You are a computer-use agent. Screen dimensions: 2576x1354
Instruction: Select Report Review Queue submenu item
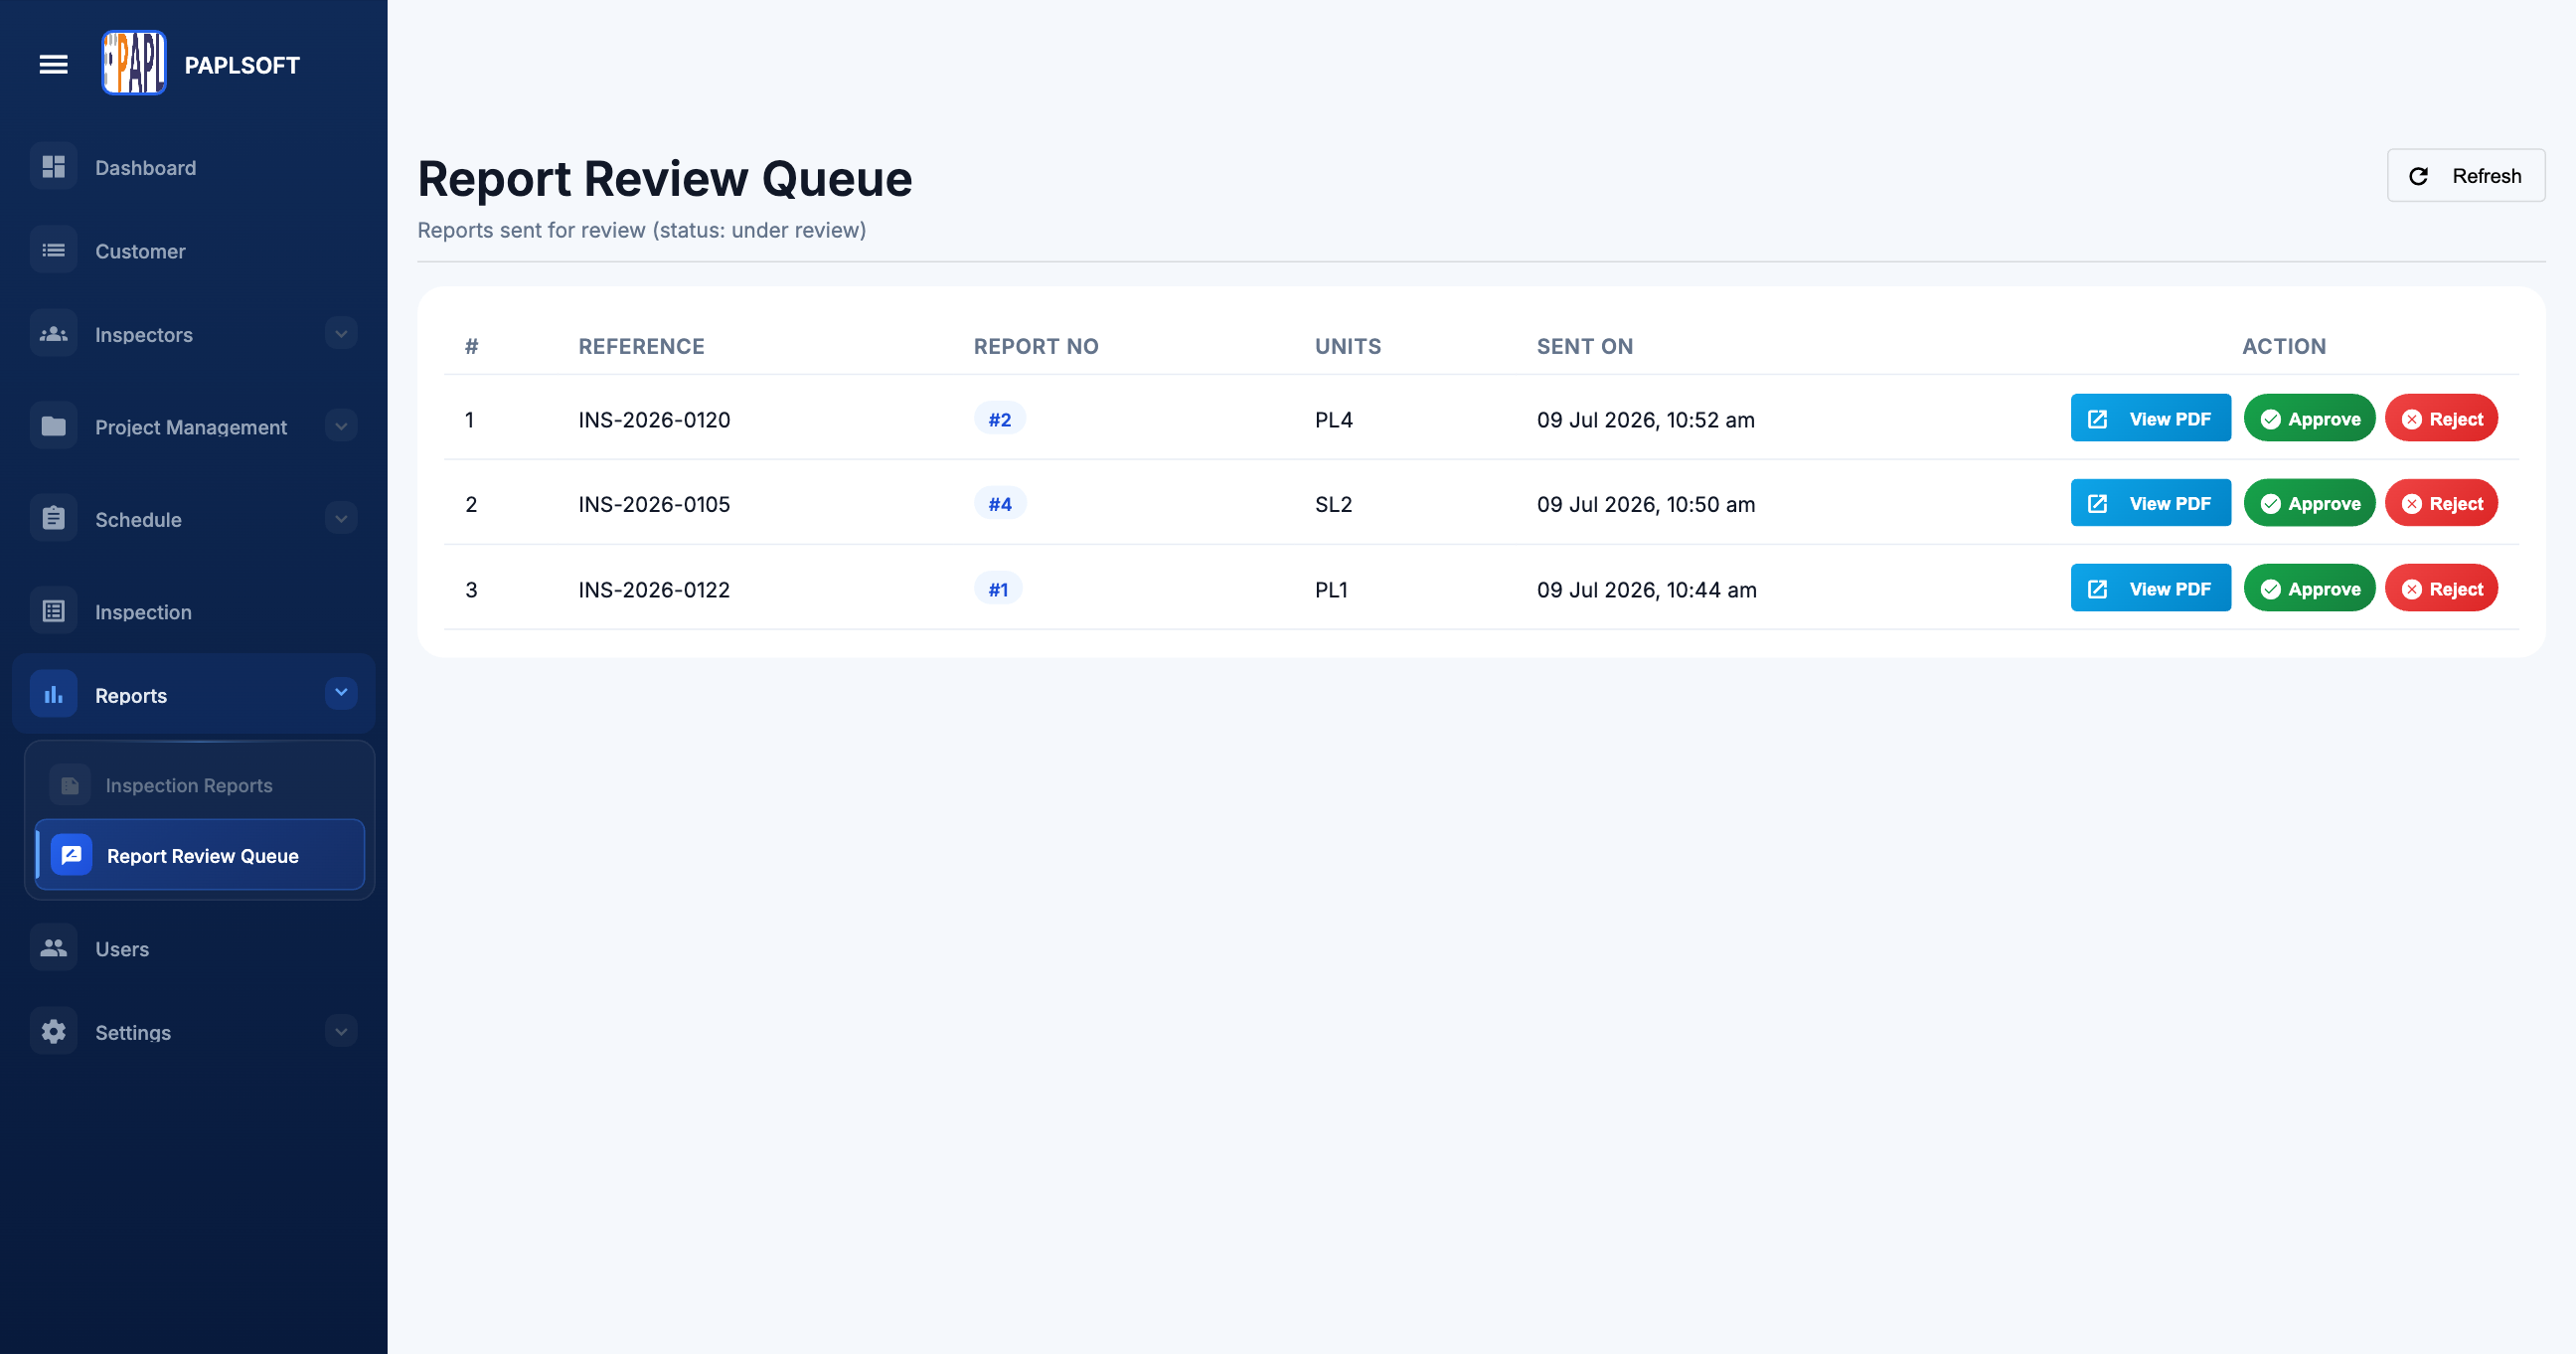(x=200, y=856)
